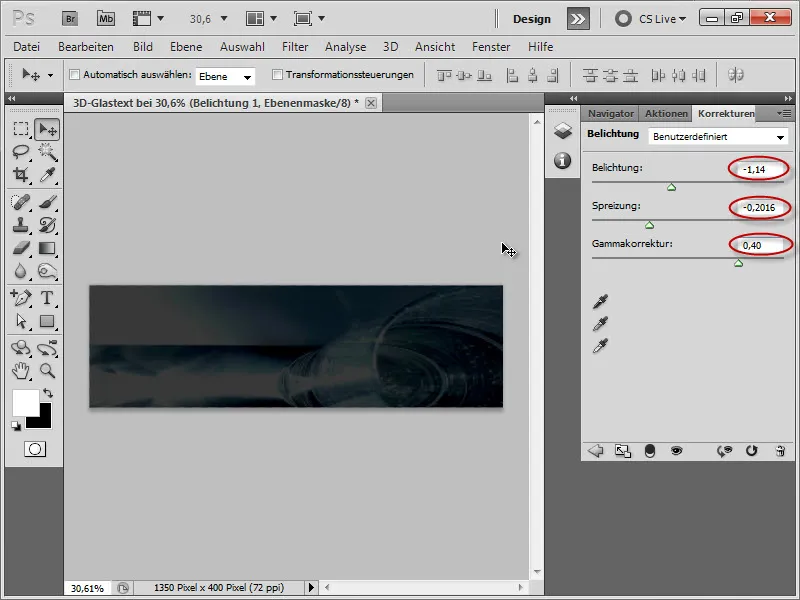The image size is (800, 600).
Task: Launch Adobe Bridge from the top bar
Action: pyautogui.click(x=70, y=19)
